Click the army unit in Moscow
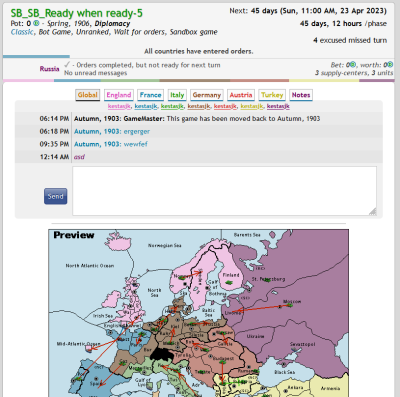400x397 pixels. [289, 305]
